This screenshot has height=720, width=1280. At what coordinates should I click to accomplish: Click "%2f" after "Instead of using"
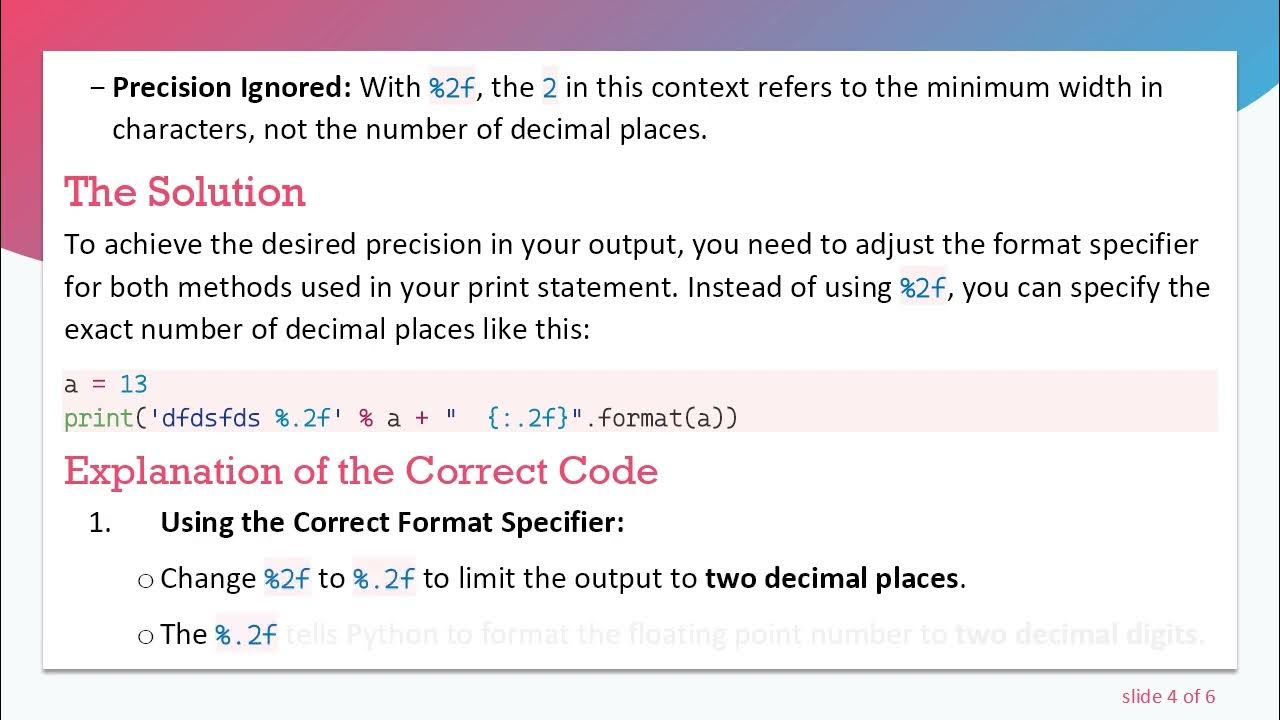923,288
